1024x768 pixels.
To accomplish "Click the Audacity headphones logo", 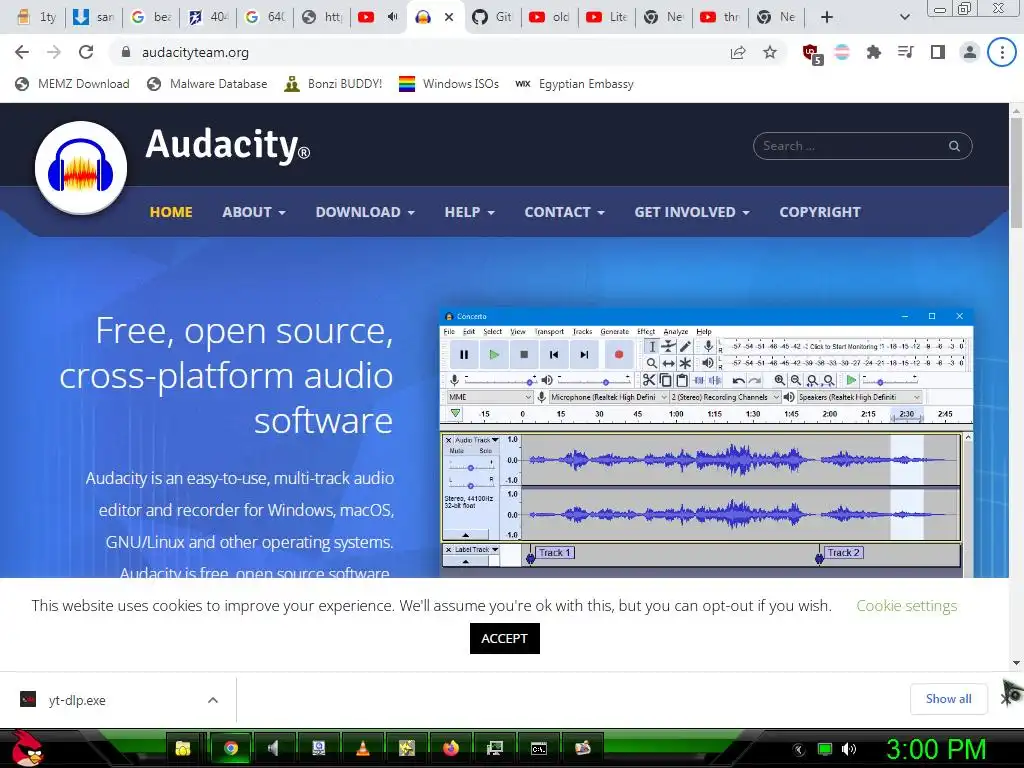I will 81,167.
